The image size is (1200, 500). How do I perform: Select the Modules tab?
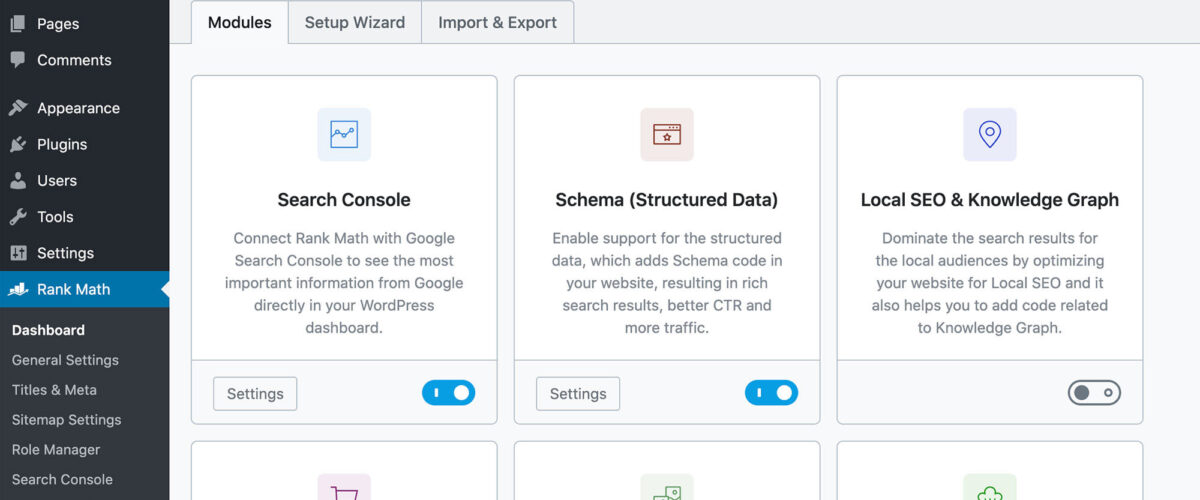(x=240, y=22)
